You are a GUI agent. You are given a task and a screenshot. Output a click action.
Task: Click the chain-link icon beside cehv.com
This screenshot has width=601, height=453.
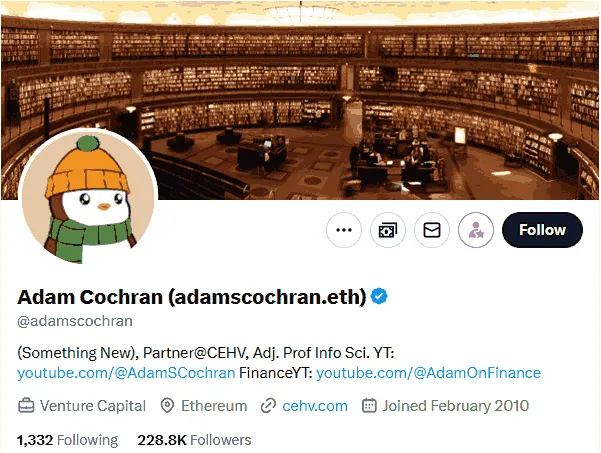tap(268, 405)
